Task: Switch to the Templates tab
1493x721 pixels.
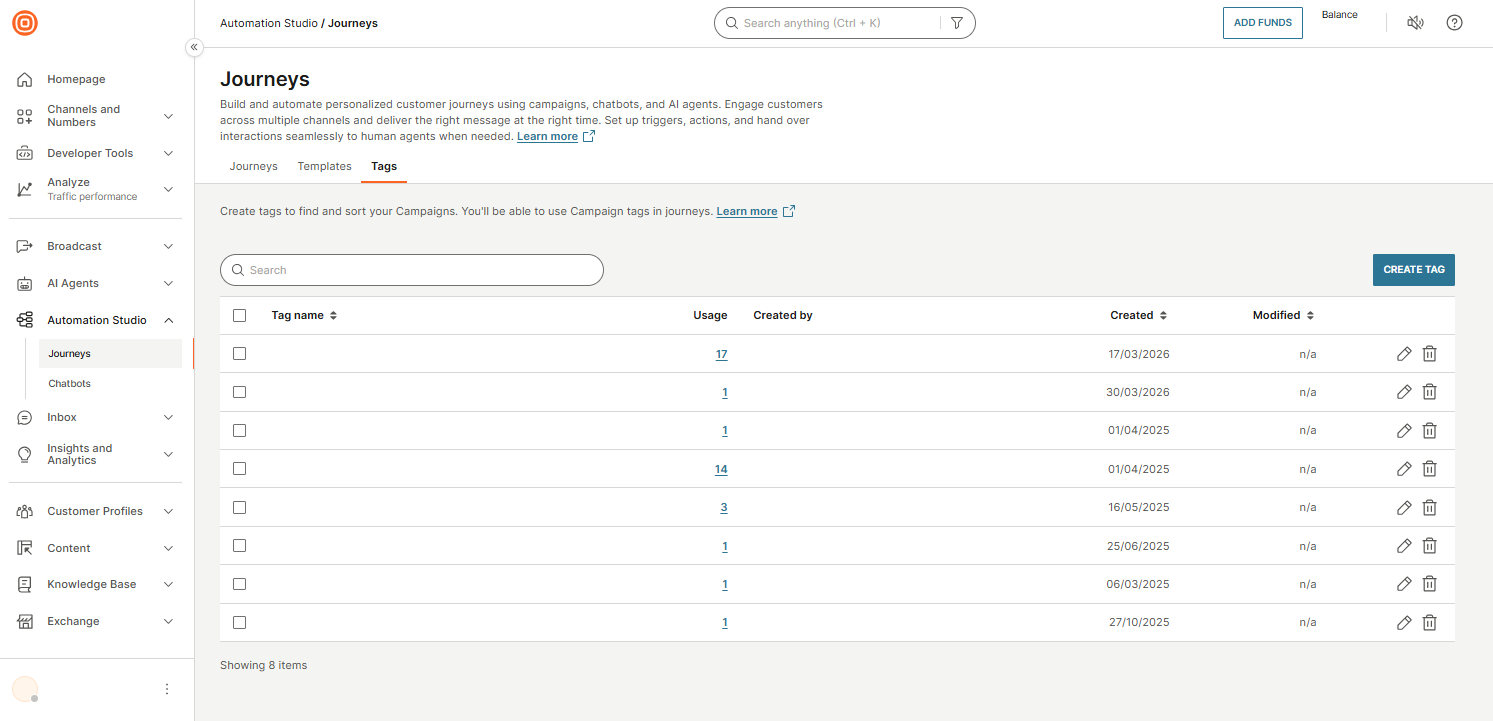Action: point(324,166)
